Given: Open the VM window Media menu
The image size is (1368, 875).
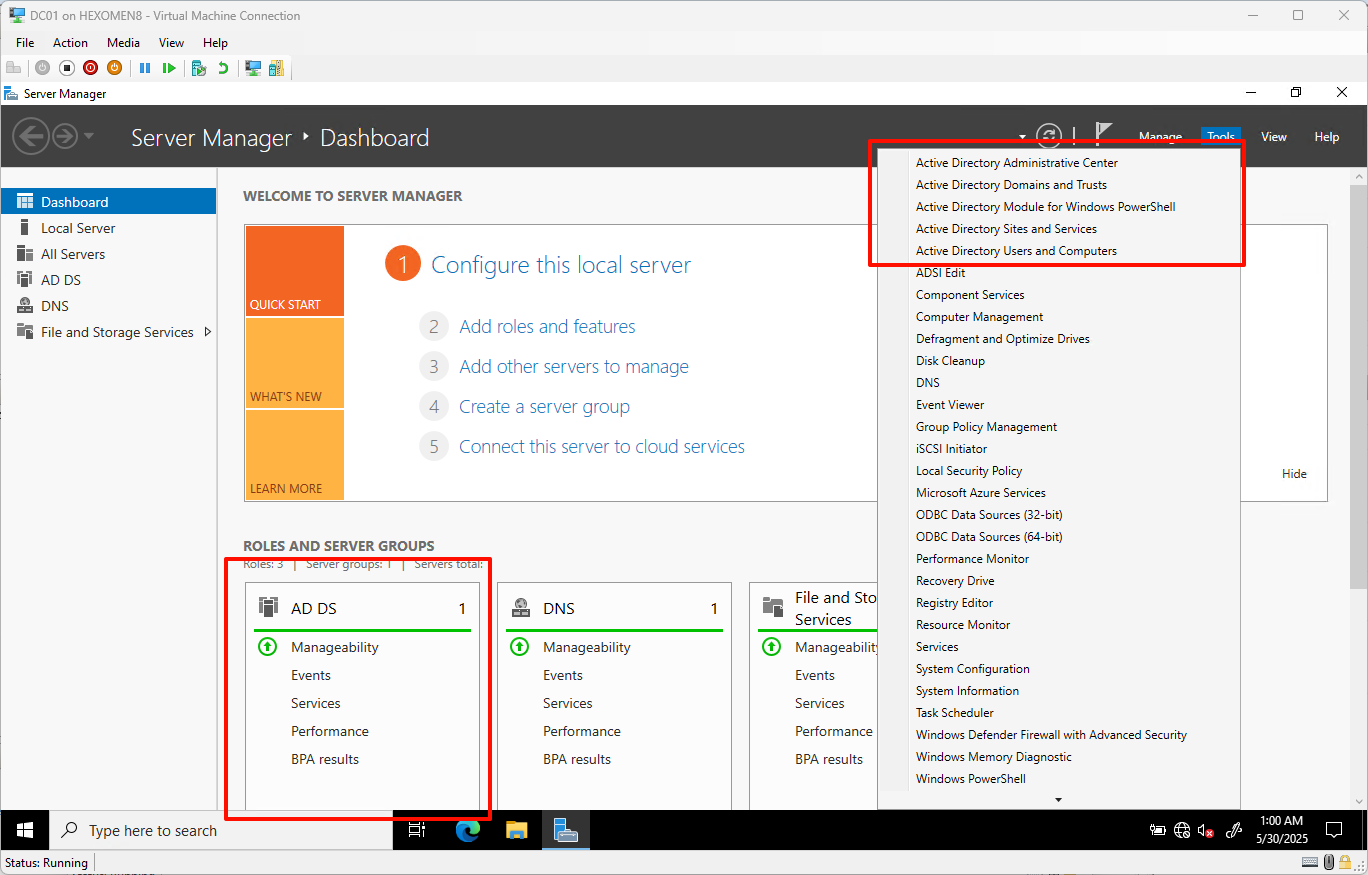Looking at the screenshot, I should click(124, 43).
